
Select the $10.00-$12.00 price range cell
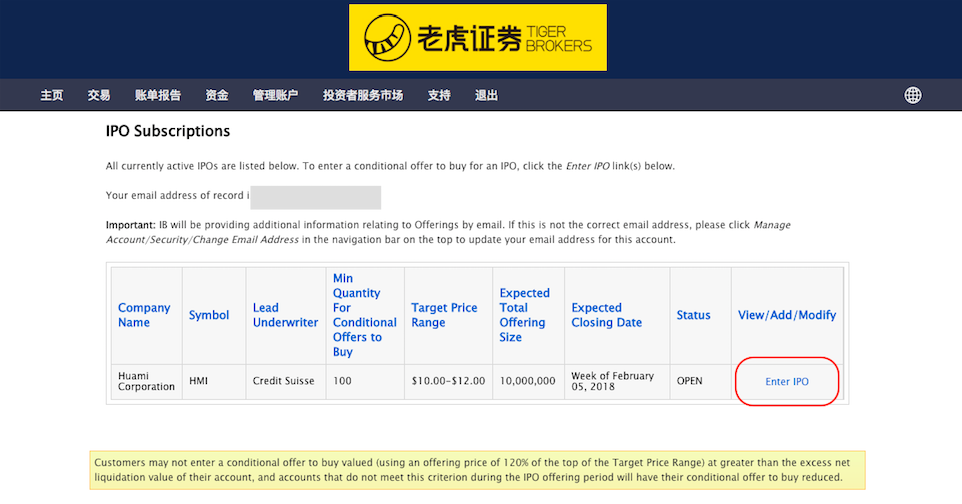[448, 381]
